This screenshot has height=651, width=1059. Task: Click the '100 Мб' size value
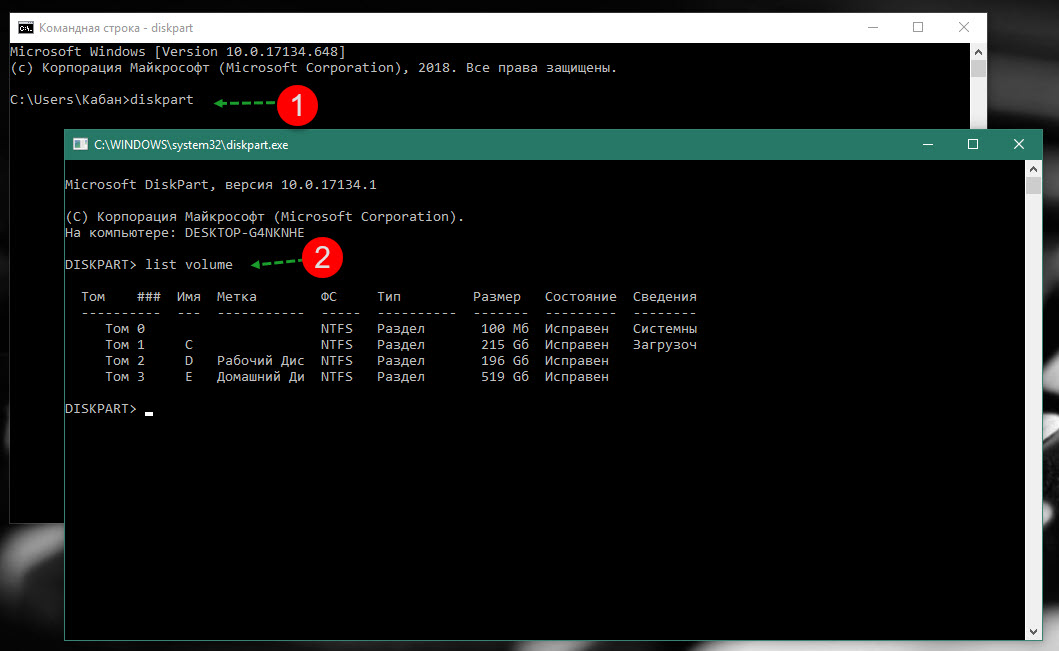pos(505,329)
